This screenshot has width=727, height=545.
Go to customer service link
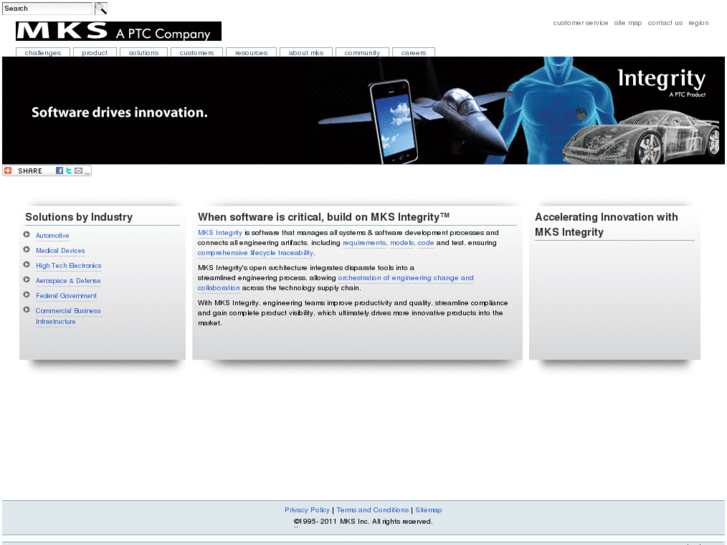580,23
